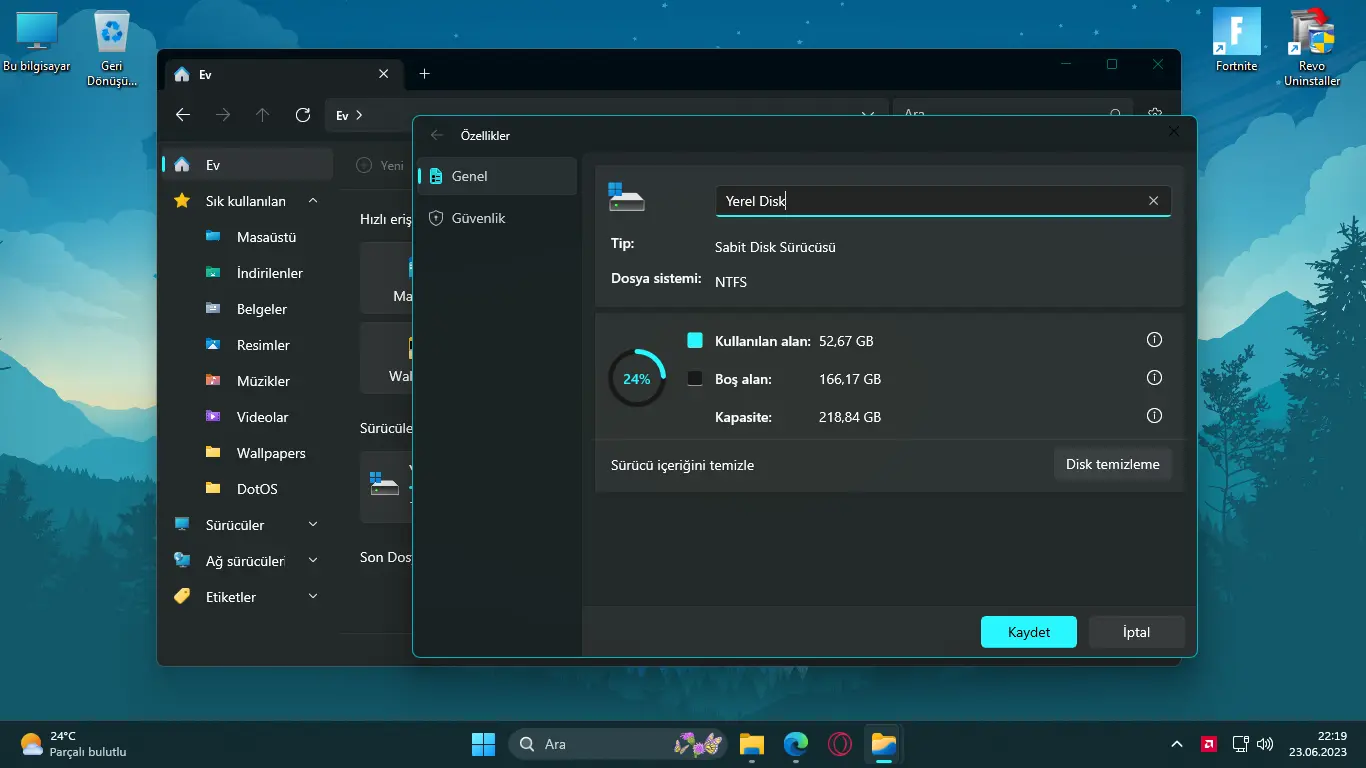
Task: Switch to the Ev tab in Files
Action: [x=282, y=74]
